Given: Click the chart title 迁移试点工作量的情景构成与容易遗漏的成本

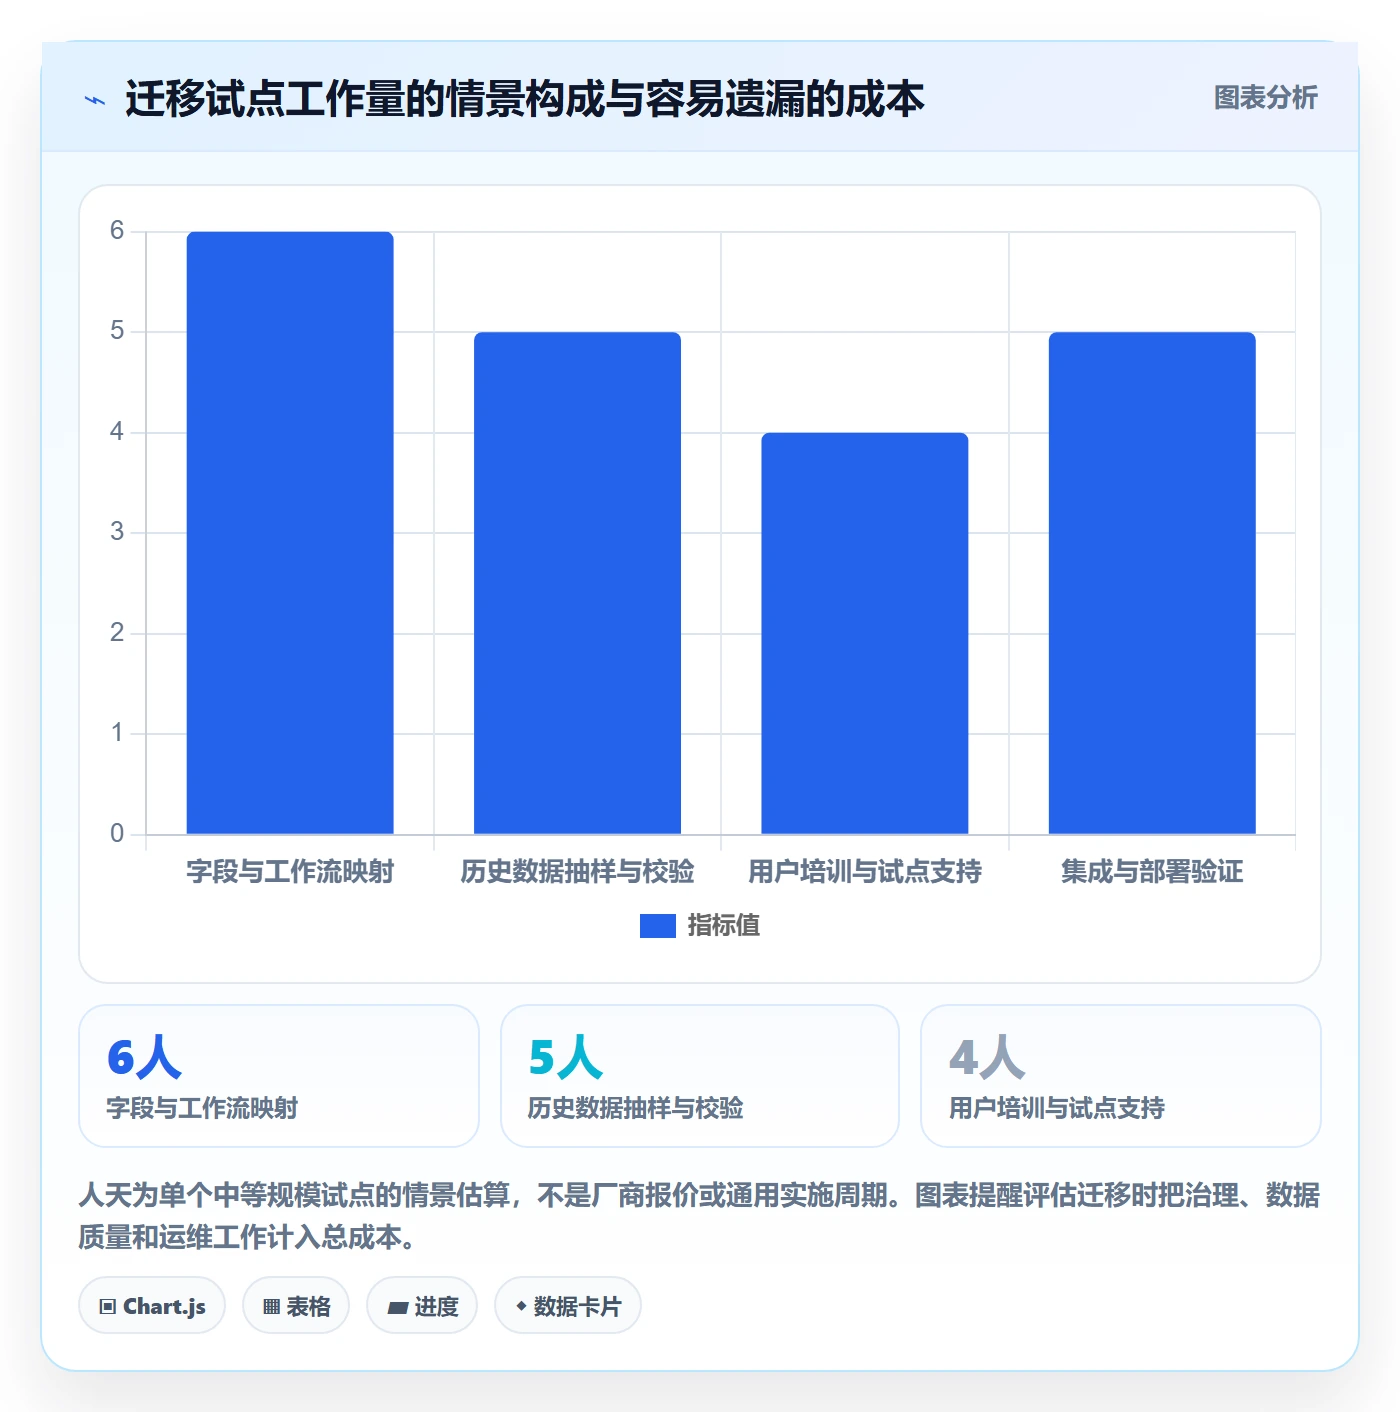Looking at the screenshot, I should click(524, 99).
